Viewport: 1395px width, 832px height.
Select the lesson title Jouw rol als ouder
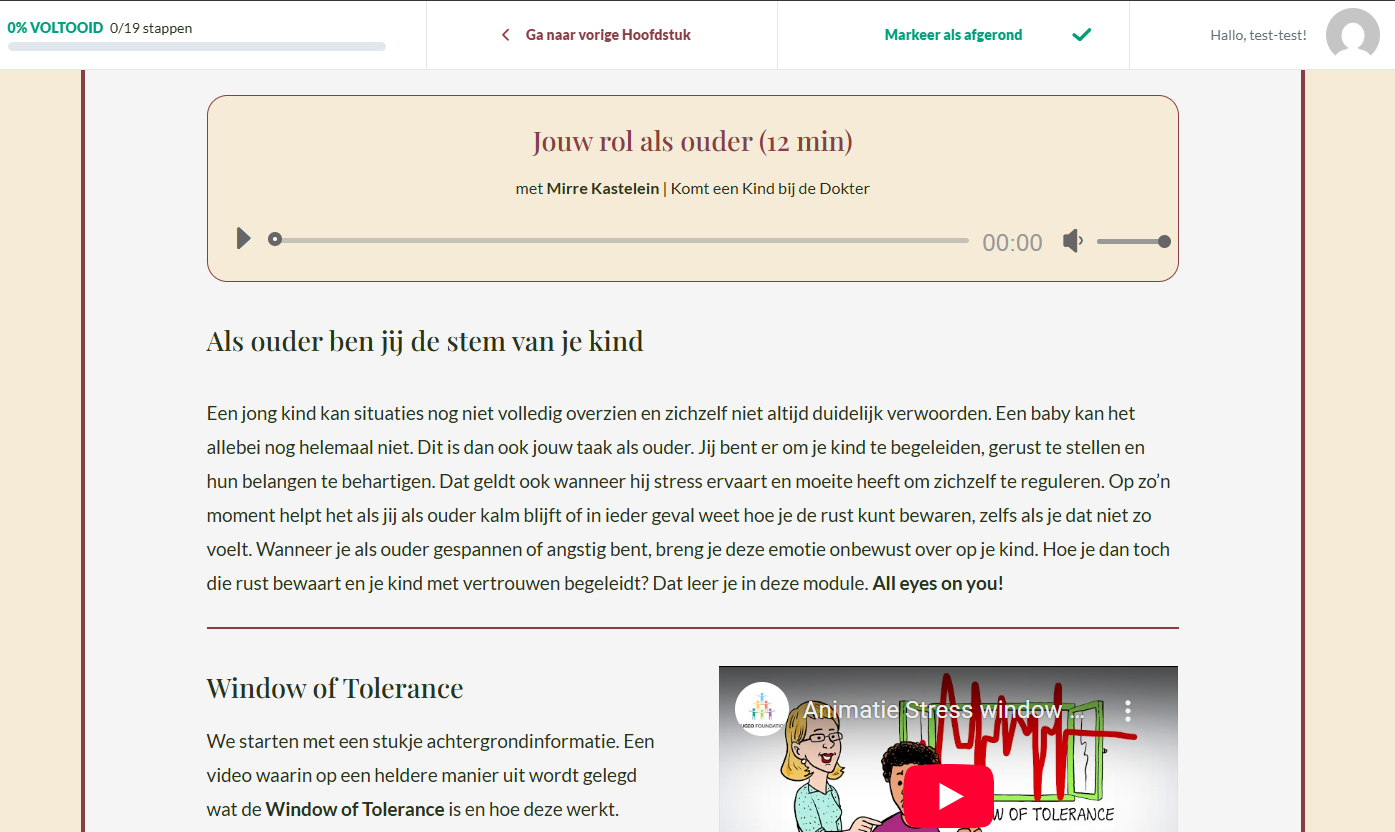(x=692, y=140)
